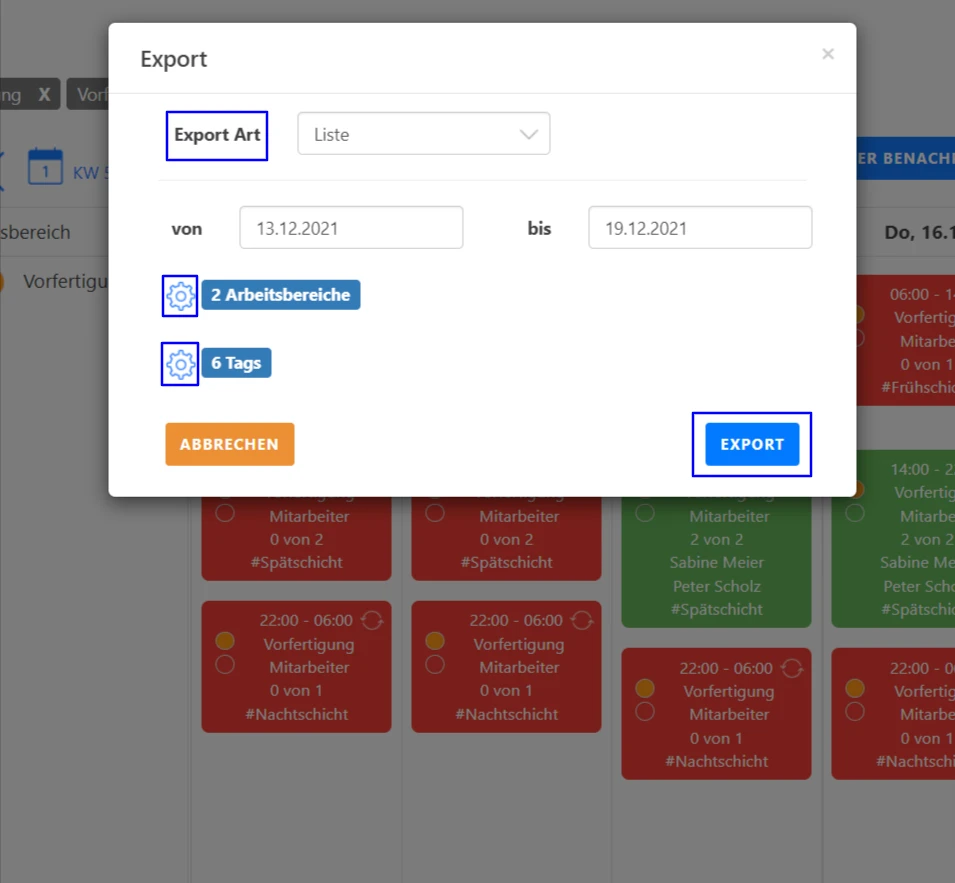This screenshot has width=955, height=883.
Task: Expand the 6 Tags selection badge
Action: [x=237, y=363]
